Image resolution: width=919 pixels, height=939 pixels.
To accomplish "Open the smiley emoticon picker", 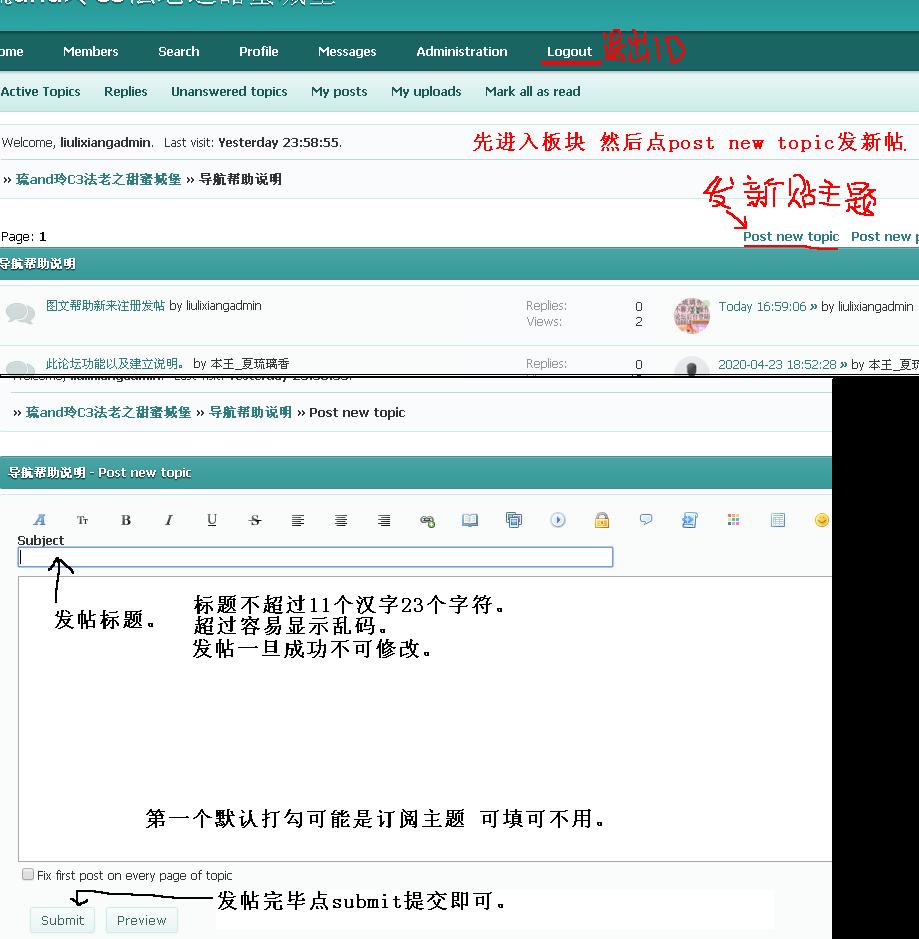I will point(822,520).
